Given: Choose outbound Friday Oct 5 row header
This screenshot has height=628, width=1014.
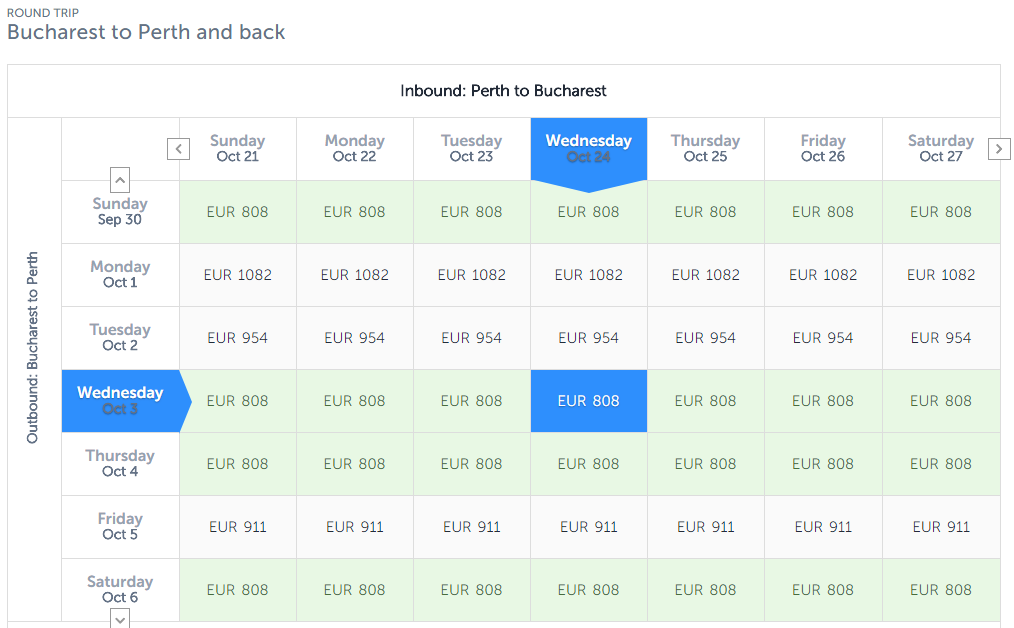Looking at the screenshot, I should pos(120,527).
